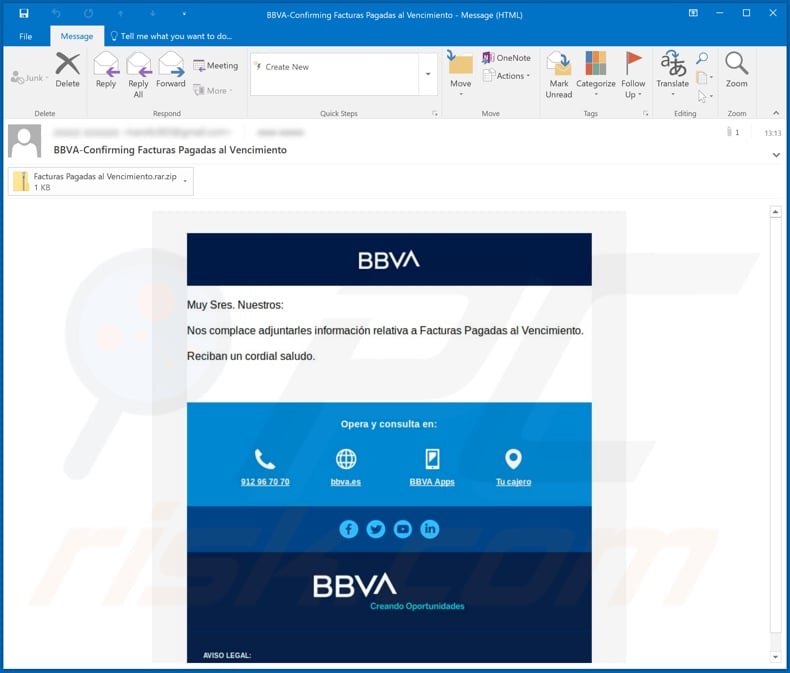Open the Tu cajero link
This screenshot has height=673, width=790.
[513, 482]
